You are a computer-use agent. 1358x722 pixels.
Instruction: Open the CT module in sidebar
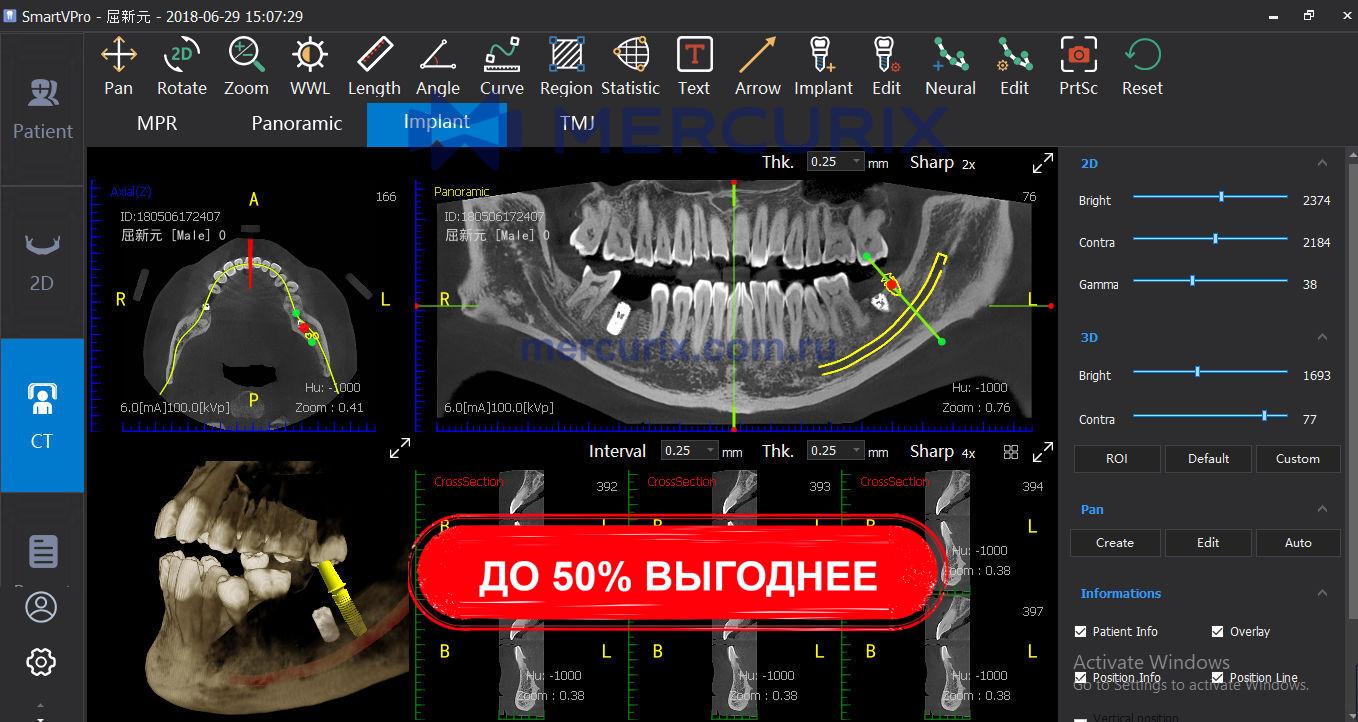[42, 415]
